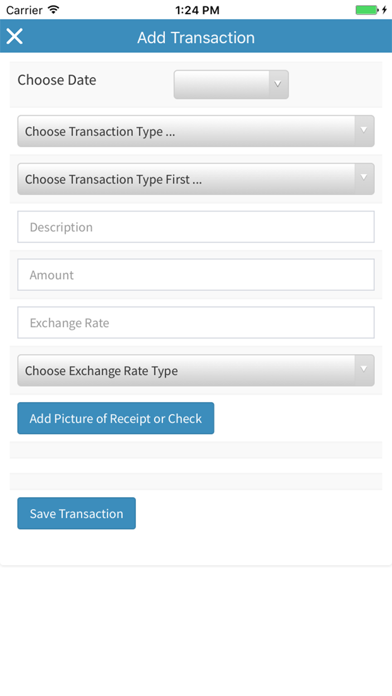The height and width of the screenshot is (696, 392).
Task: Open Choose Transaction Type First dropdown
Action: (196, 179)
